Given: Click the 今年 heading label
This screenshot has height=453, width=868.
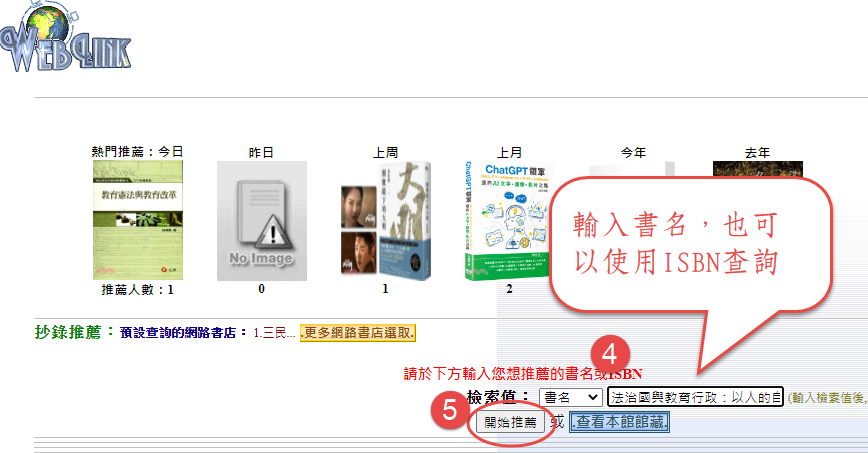Looking at the screenshot, I should 633,152.
